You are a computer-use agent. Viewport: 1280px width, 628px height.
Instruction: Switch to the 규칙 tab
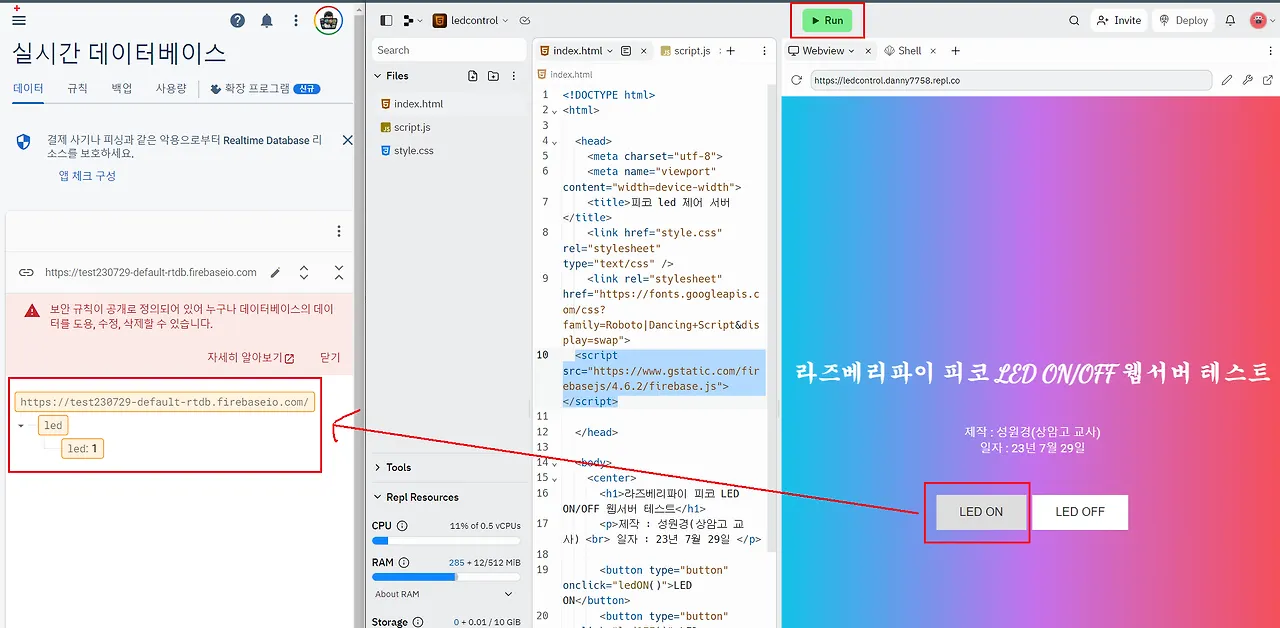[77, 88]
